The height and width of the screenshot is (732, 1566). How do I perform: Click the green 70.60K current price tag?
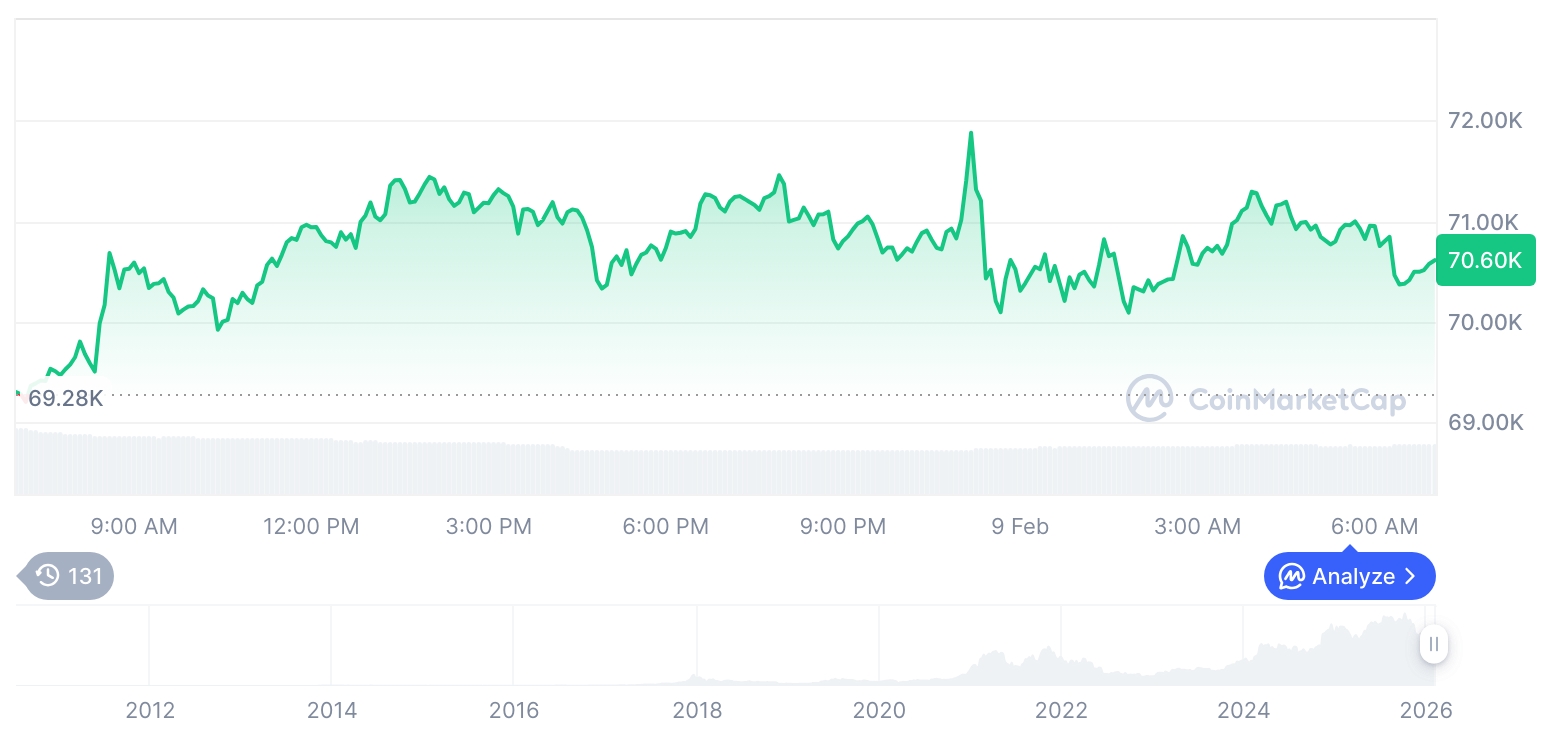coord(1484,261)
